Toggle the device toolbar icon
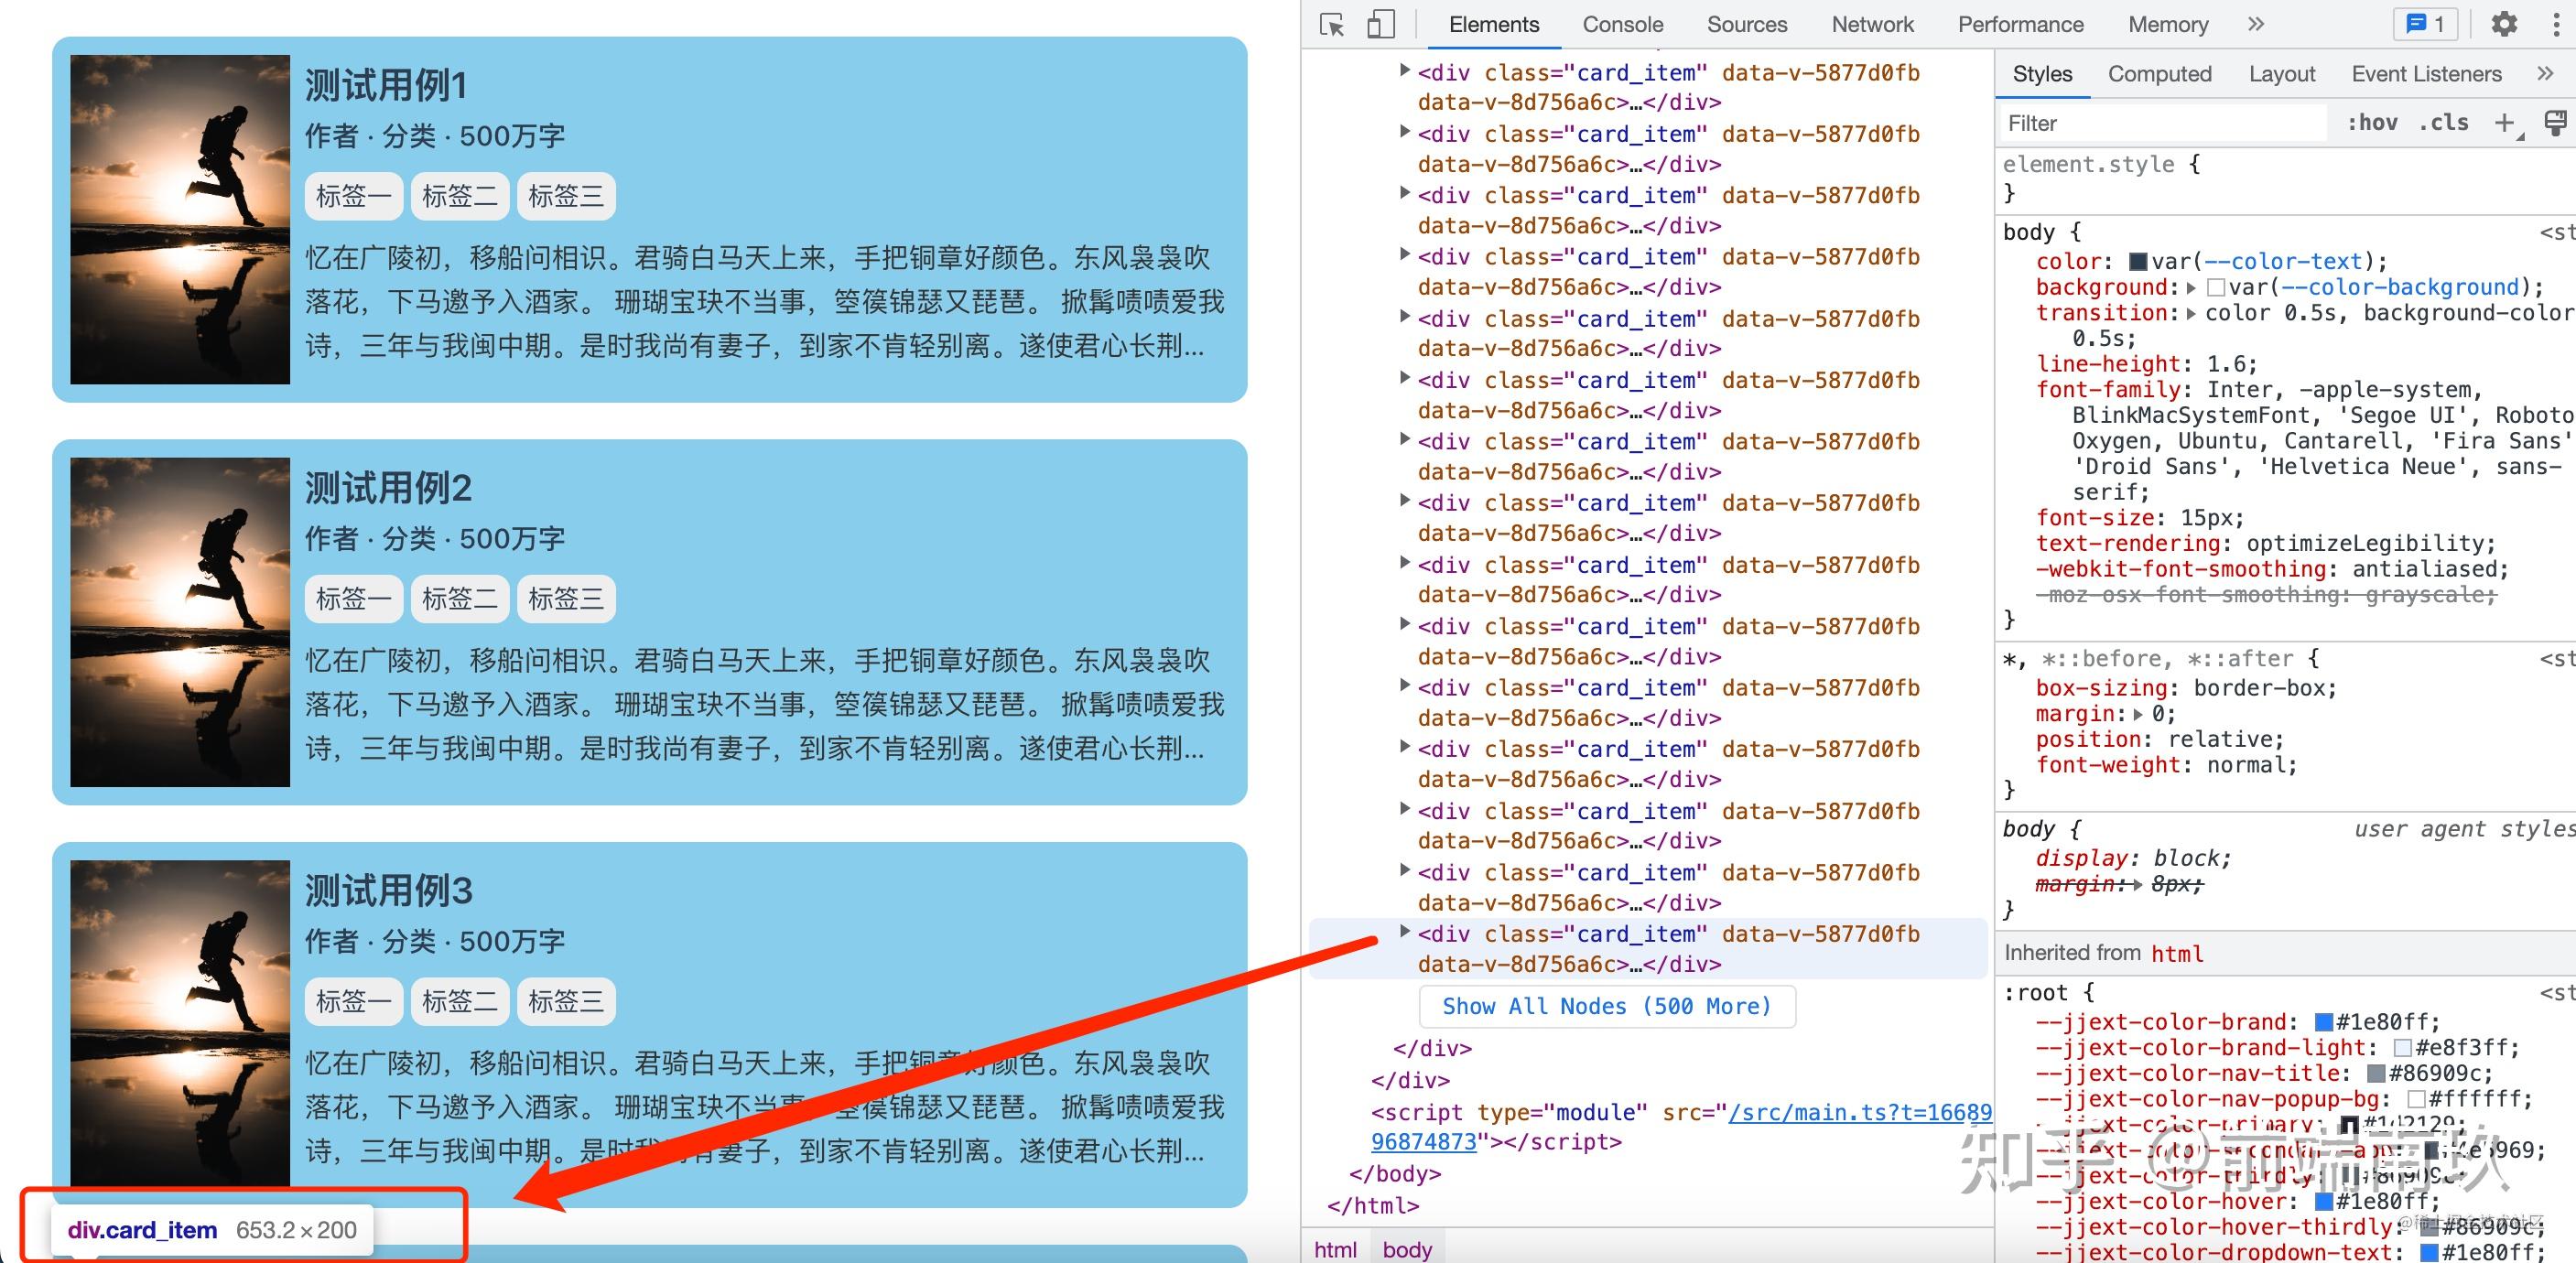2576x1263 pixels. pyautogui.click(x=1380, y=24)
